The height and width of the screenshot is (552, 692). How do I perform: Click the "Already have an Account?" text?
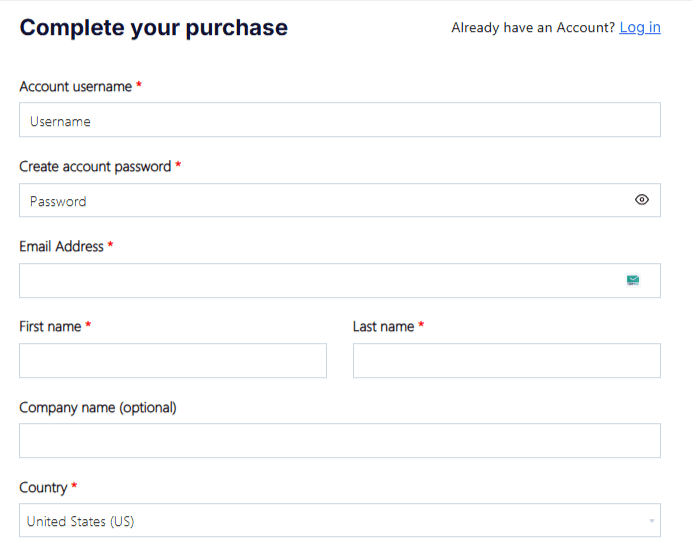pyautogui.click(x=533, y=27)
